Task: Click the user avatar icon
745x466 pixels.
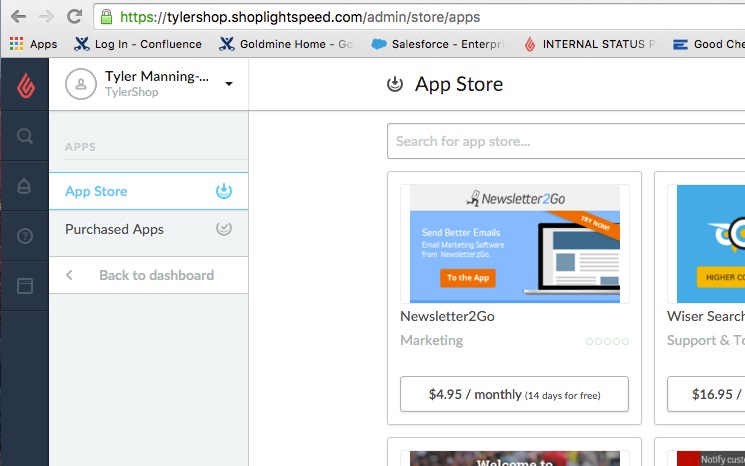Action: tap(81, 84)
